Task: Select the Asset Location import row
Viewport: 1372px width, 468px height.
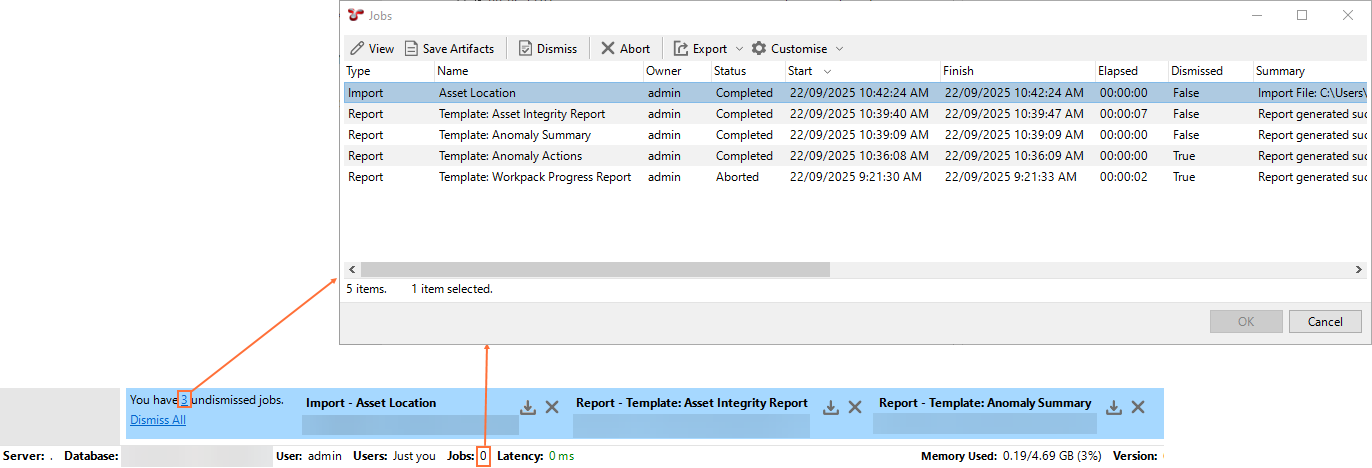Action: (855, 93)
